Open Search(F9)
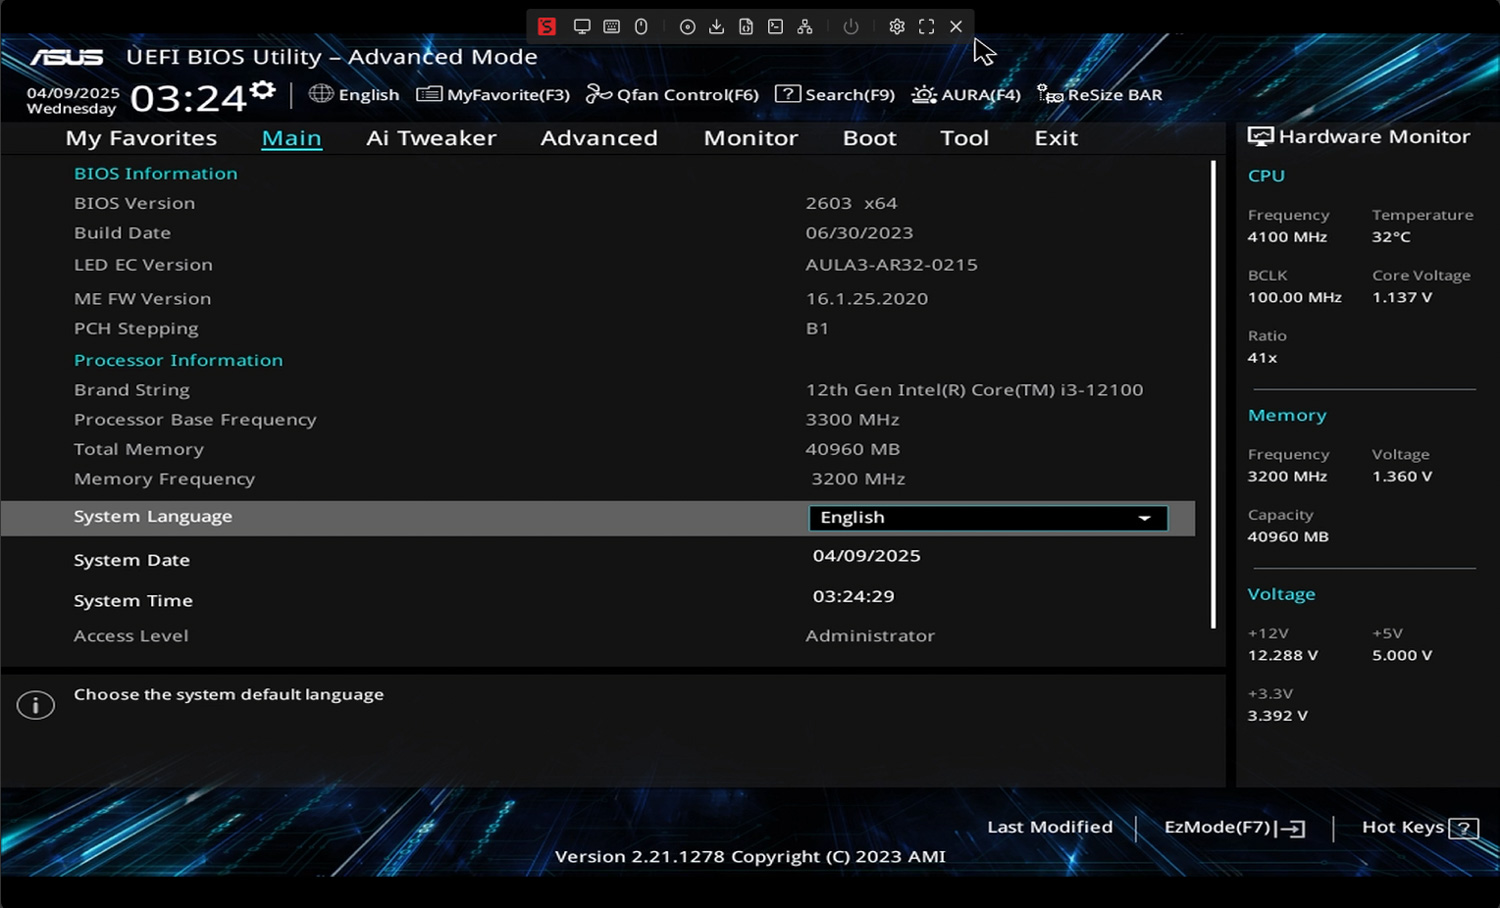This screenshot has width=1500, height=908. coord(835,94)
